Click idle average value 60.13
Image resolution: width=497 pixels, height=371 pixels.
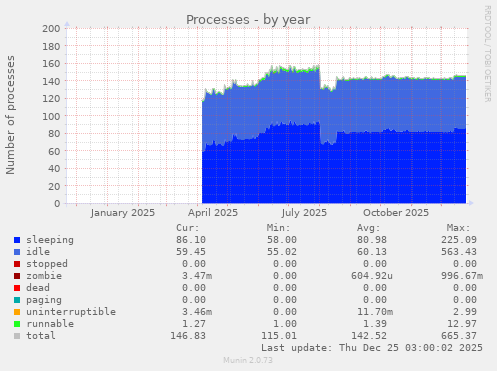[x=372, y=252]
